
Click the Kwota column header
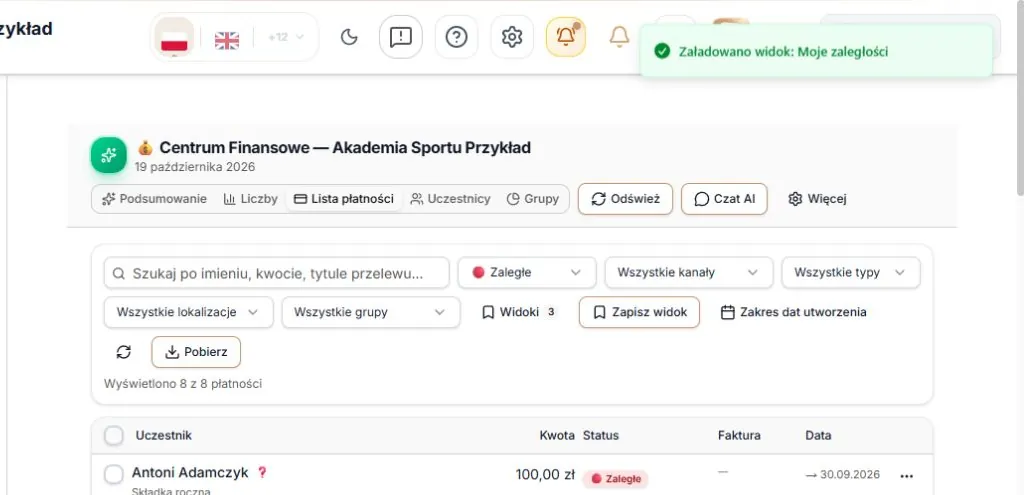[557, 436]
